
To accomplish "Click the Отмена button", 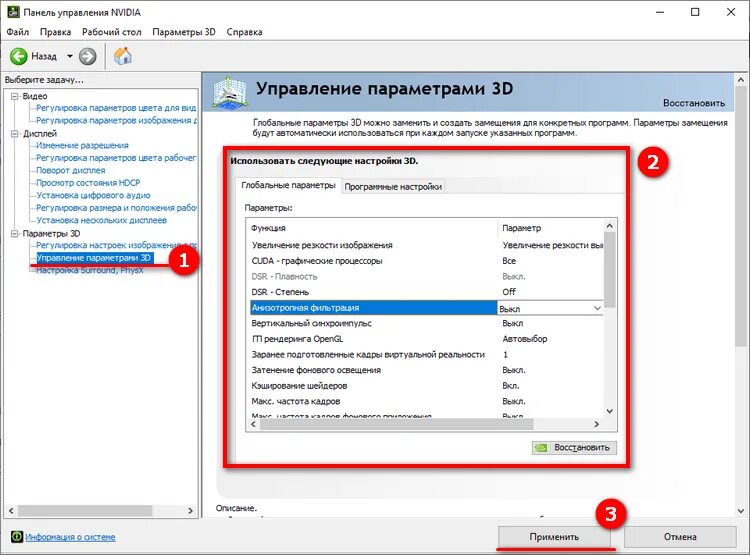I will click(680, 537).
